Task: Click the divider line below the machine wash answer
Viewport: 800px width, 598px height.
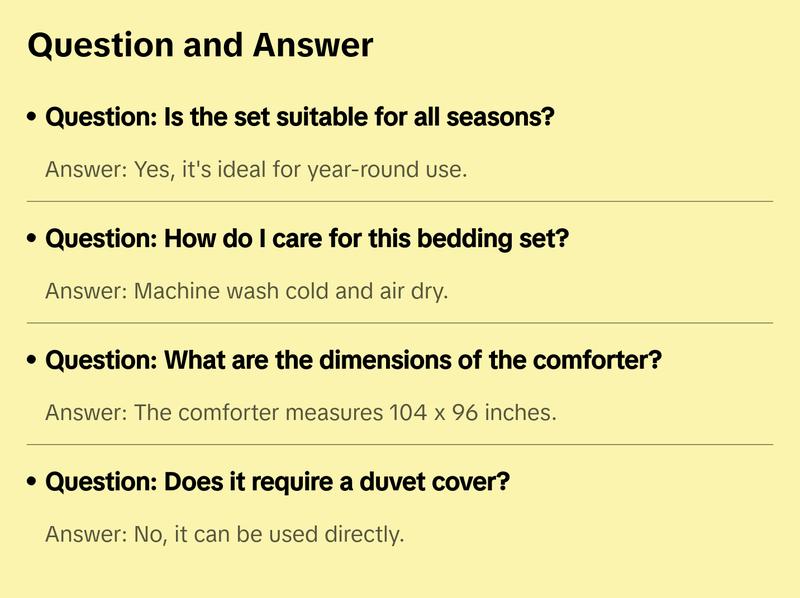Action: coord(400,323)
